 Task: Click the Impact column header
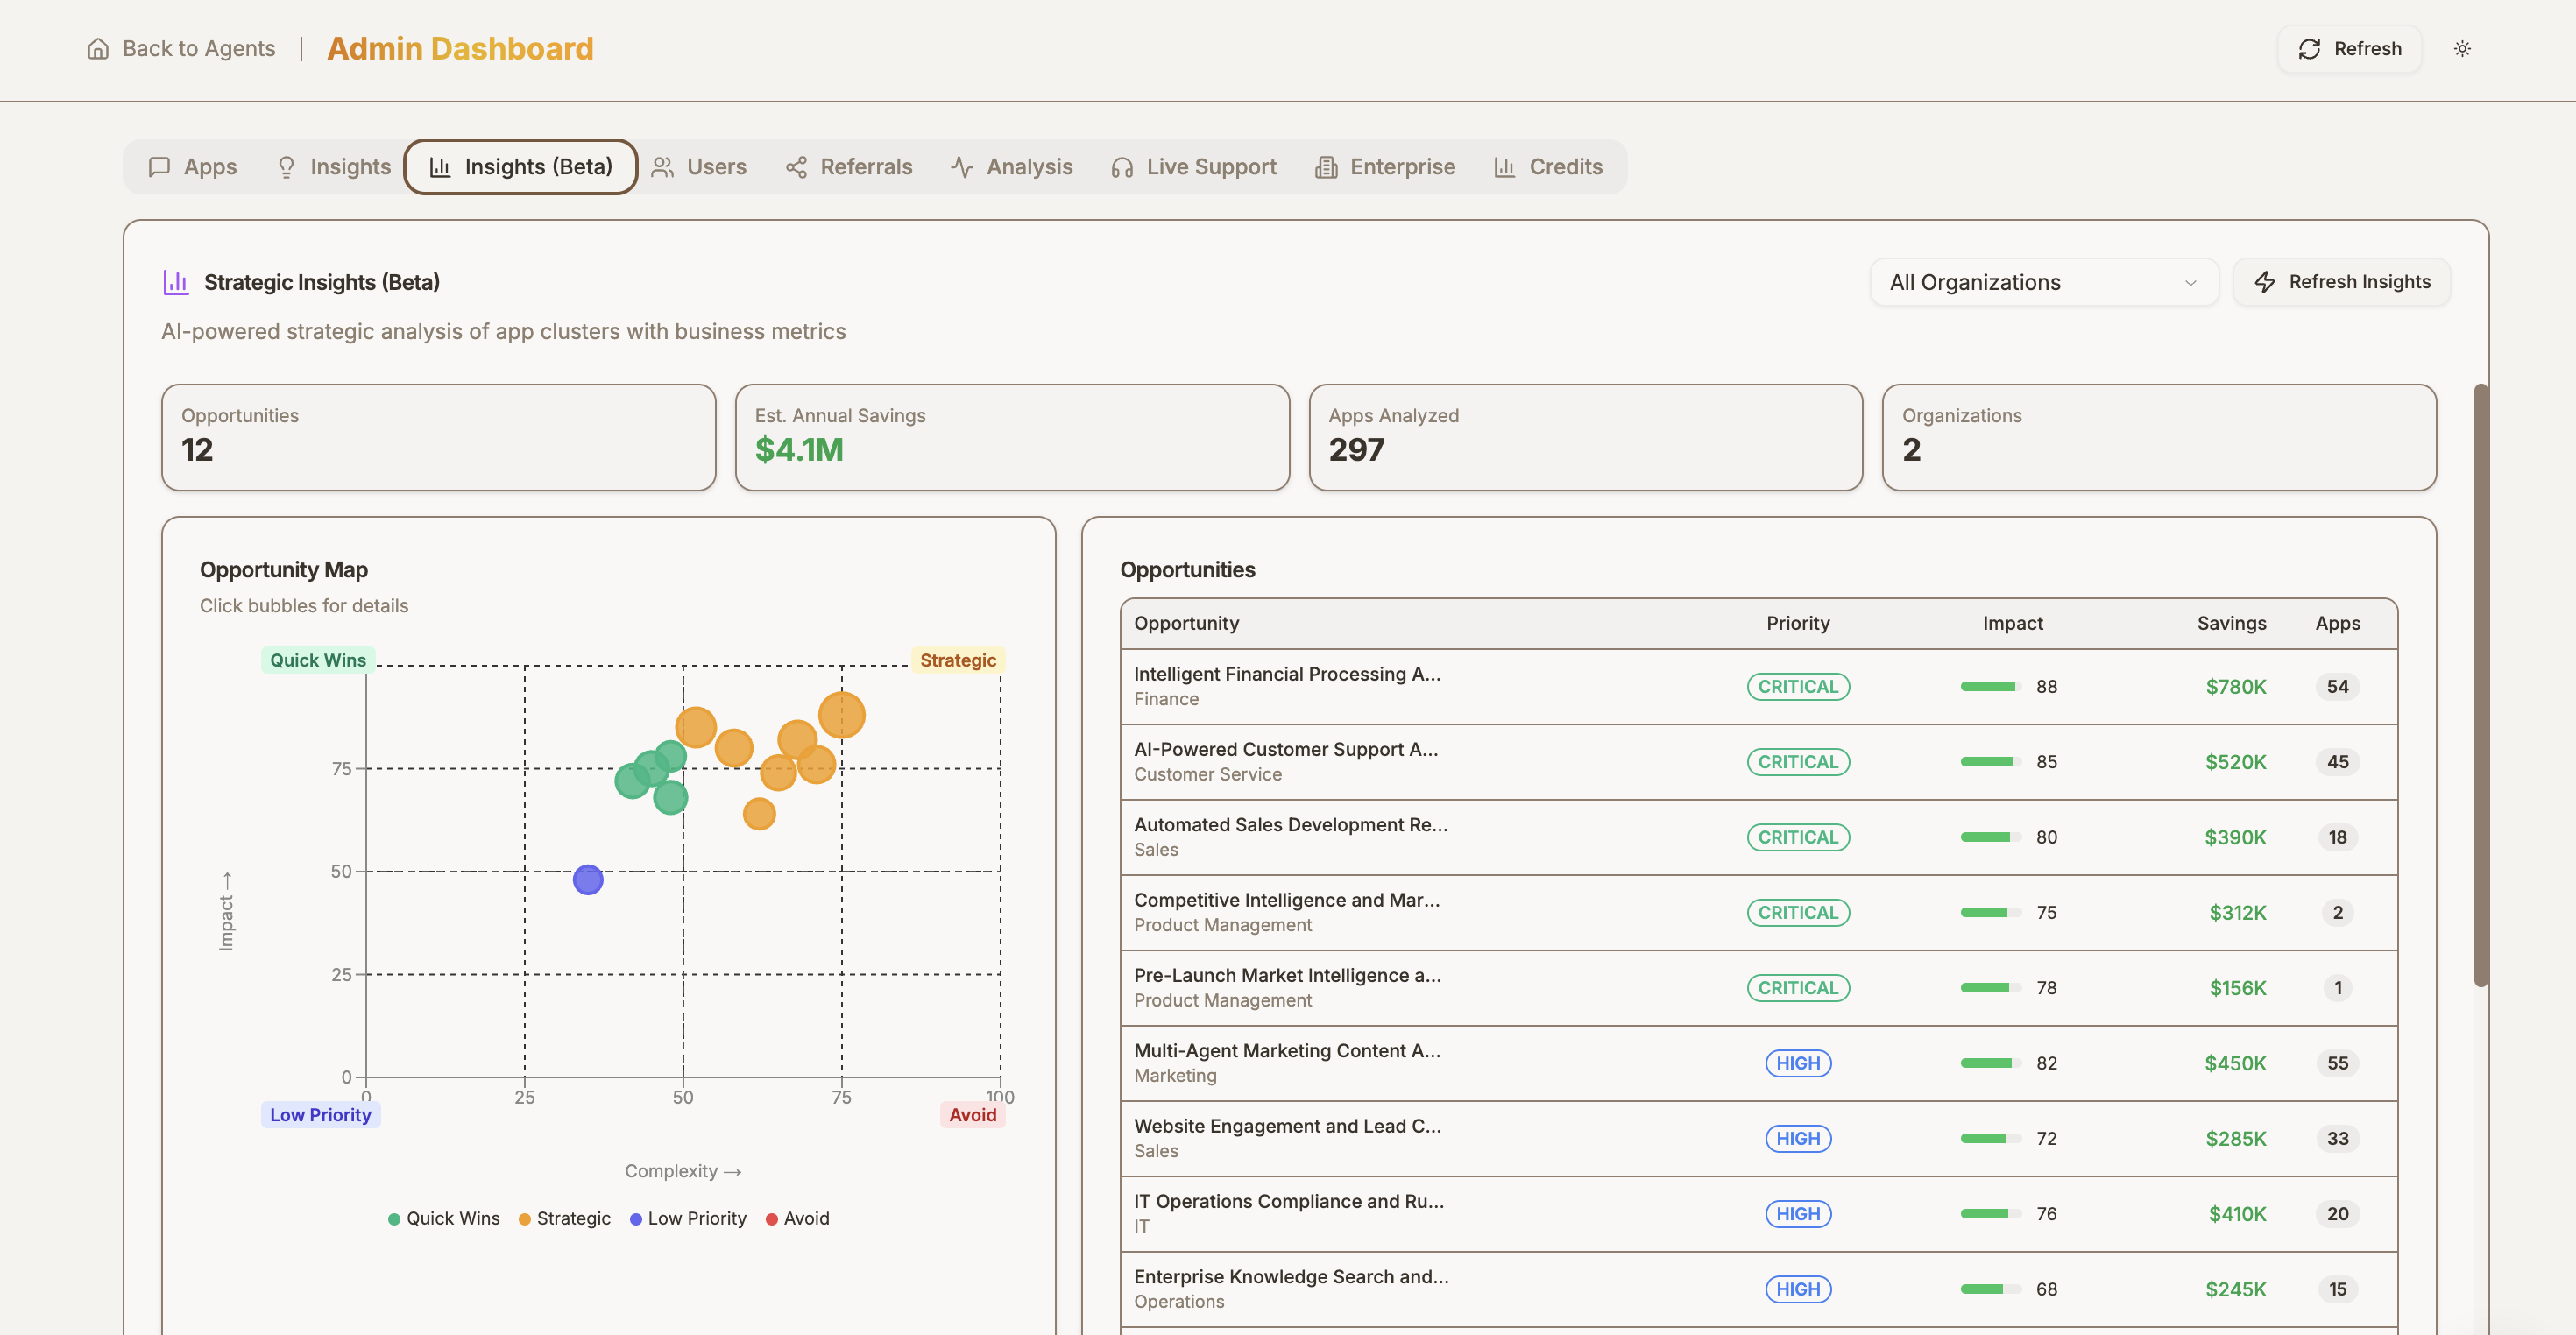pos(2012,623)
